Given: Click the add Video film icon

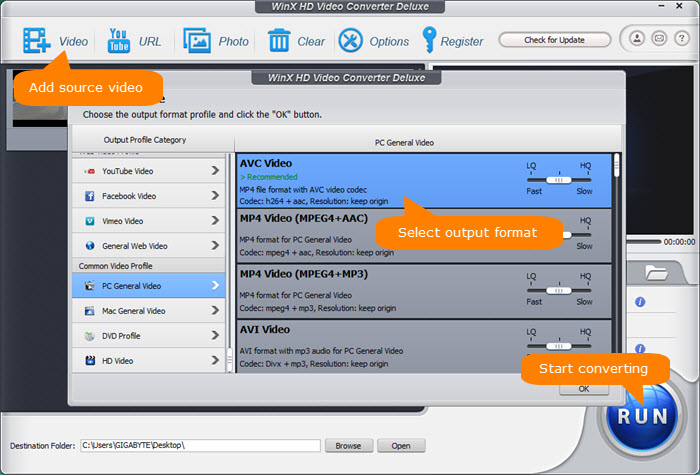Looking at the screenshot, I should 37,41.
